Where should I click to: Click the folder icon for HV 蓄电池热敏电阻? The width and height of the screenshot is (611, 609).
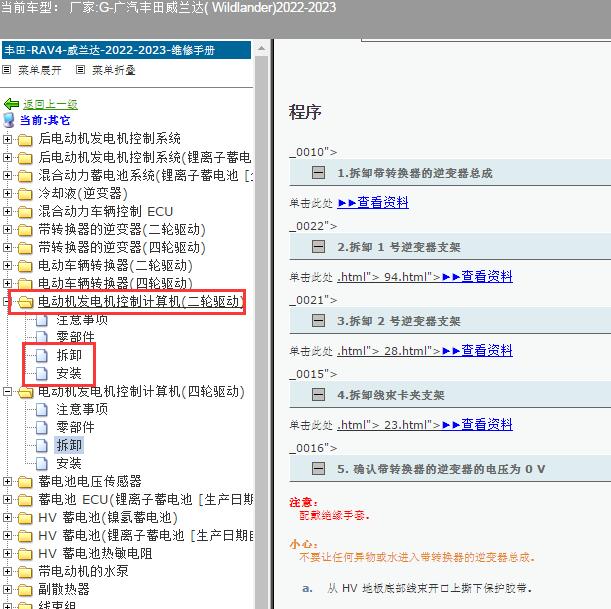(x=25, y=554)
